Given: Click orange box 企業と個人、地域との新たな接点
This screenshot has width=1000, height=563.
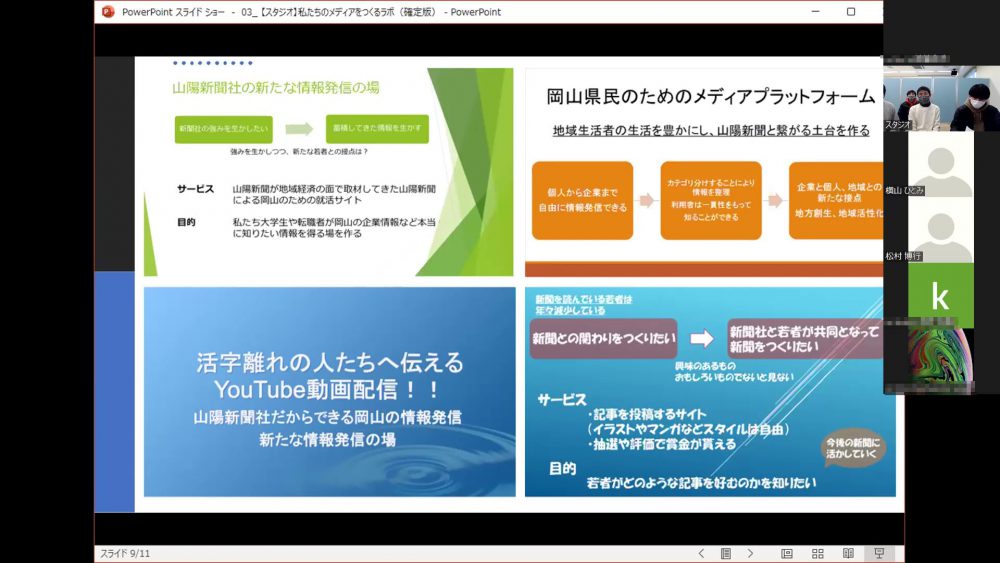Looking at the screenshot, I should point(836,200).
